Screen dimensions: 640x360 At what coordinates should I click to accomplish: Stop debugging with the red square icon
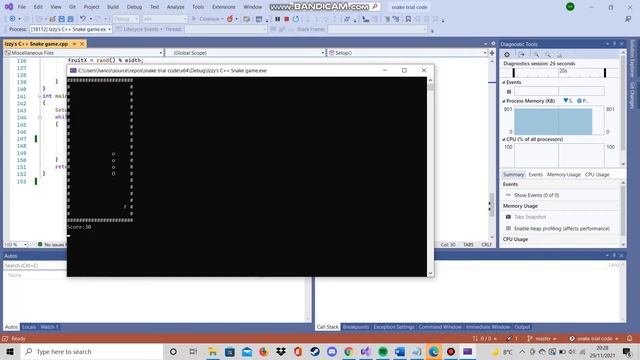click(287, 19)
